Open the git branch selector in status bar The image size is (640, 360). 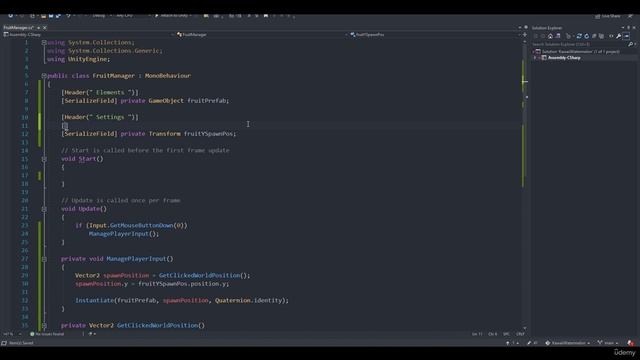click(608, 343)
